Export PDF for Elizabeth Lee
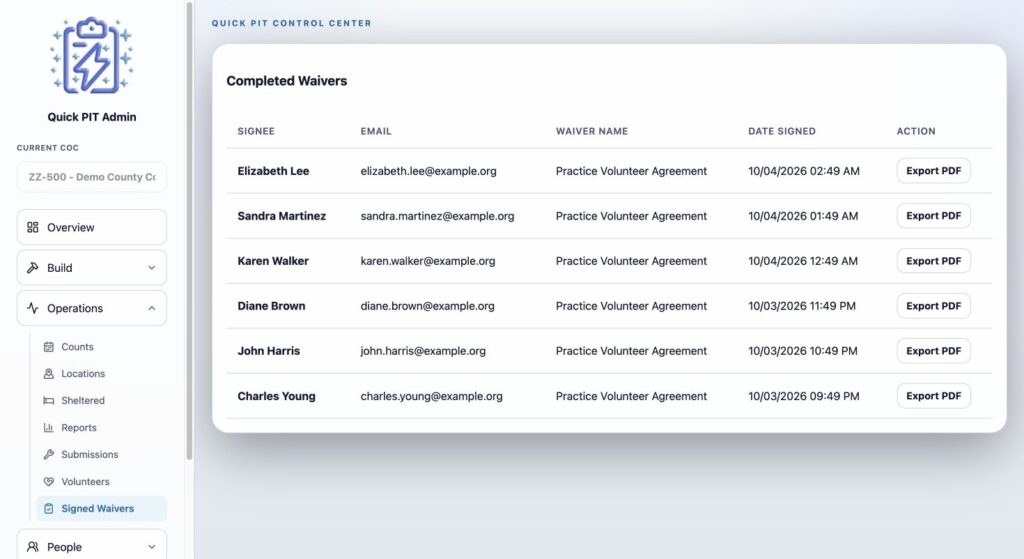Viewport: 1024px width, 559px height. click(x=933, y=170)
